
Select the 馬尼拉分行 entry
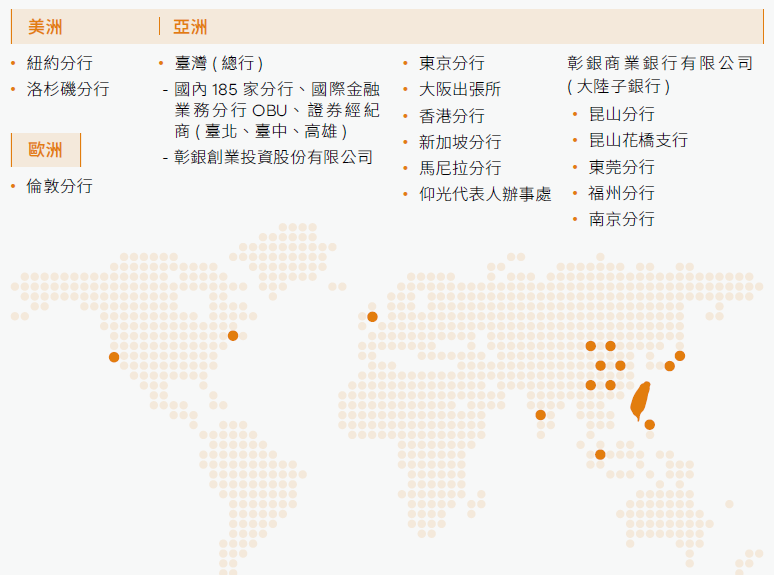pyautogui.click(x=460, y=168)
